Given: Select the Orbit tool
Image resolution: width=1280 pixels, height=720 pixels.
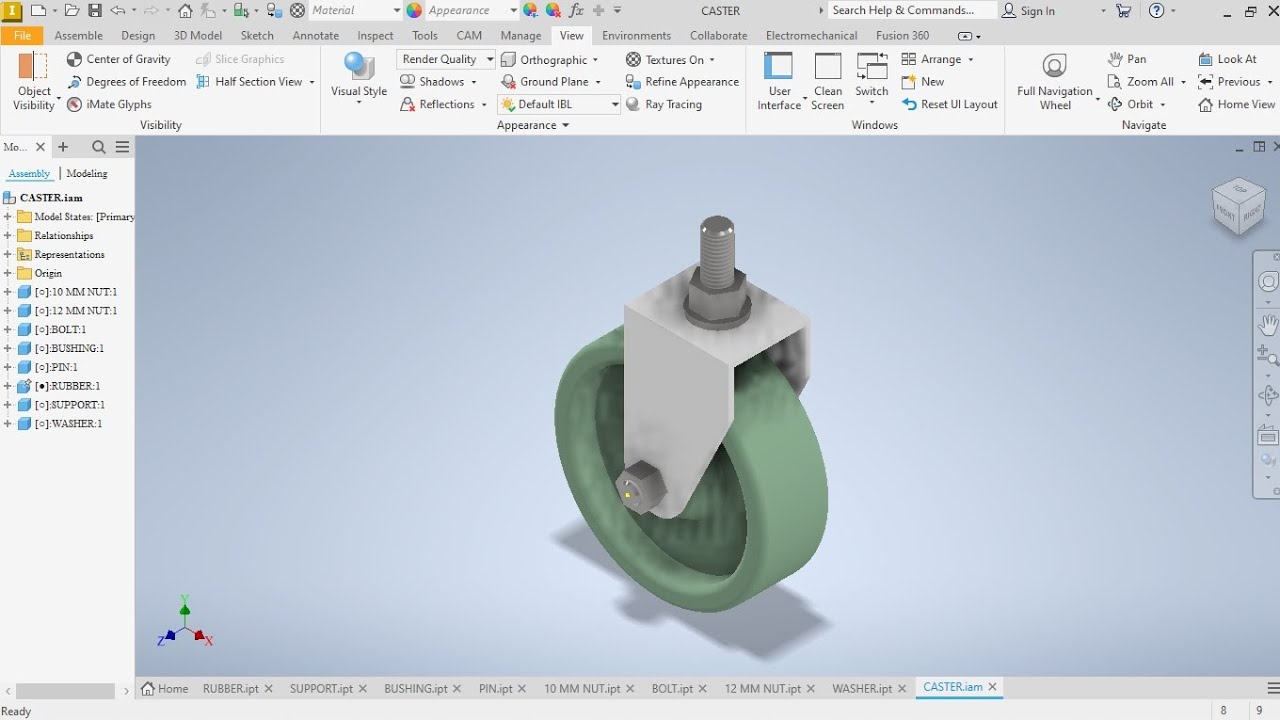Looking at the screenshot, I should pos(1131,104).
